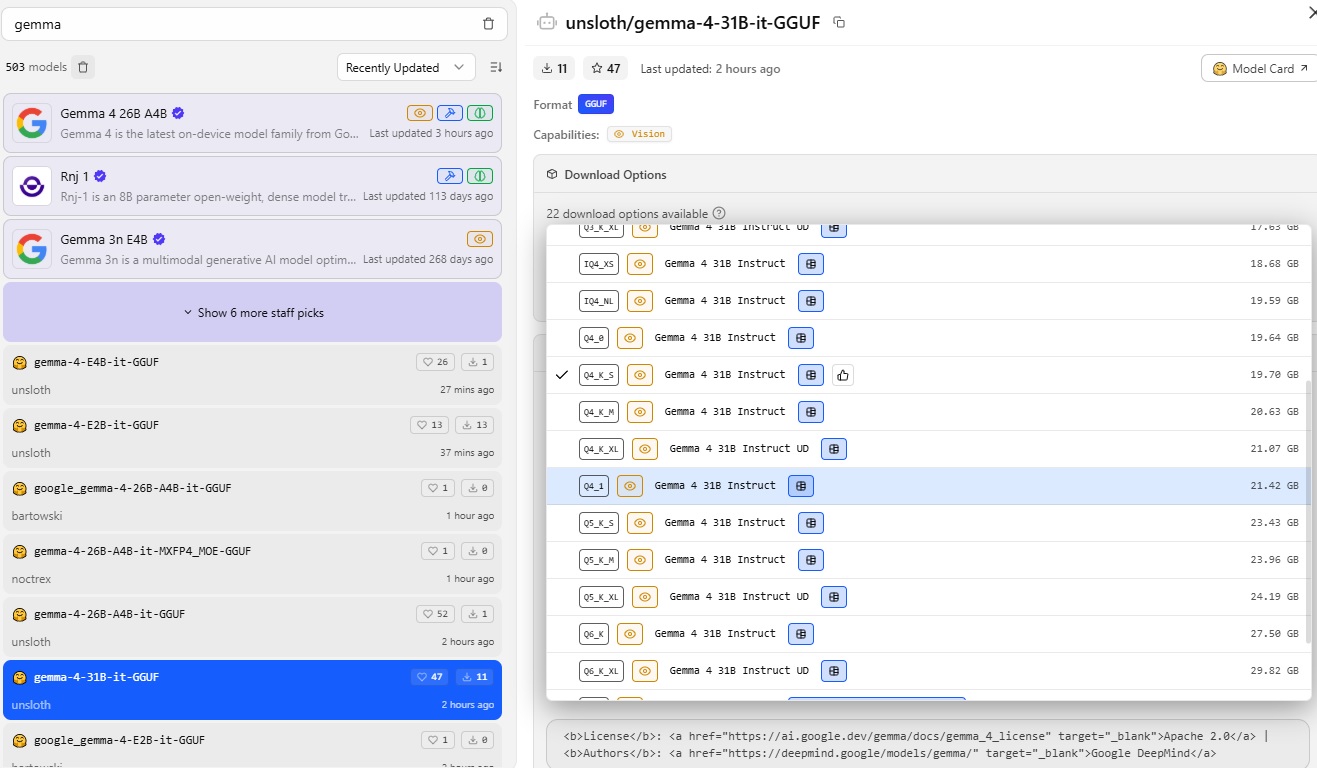1317x768 pixels.
Task: Copy the unsloth/gemma-4-31B-it-GGUF model name
Action: (x=839, y=22)
